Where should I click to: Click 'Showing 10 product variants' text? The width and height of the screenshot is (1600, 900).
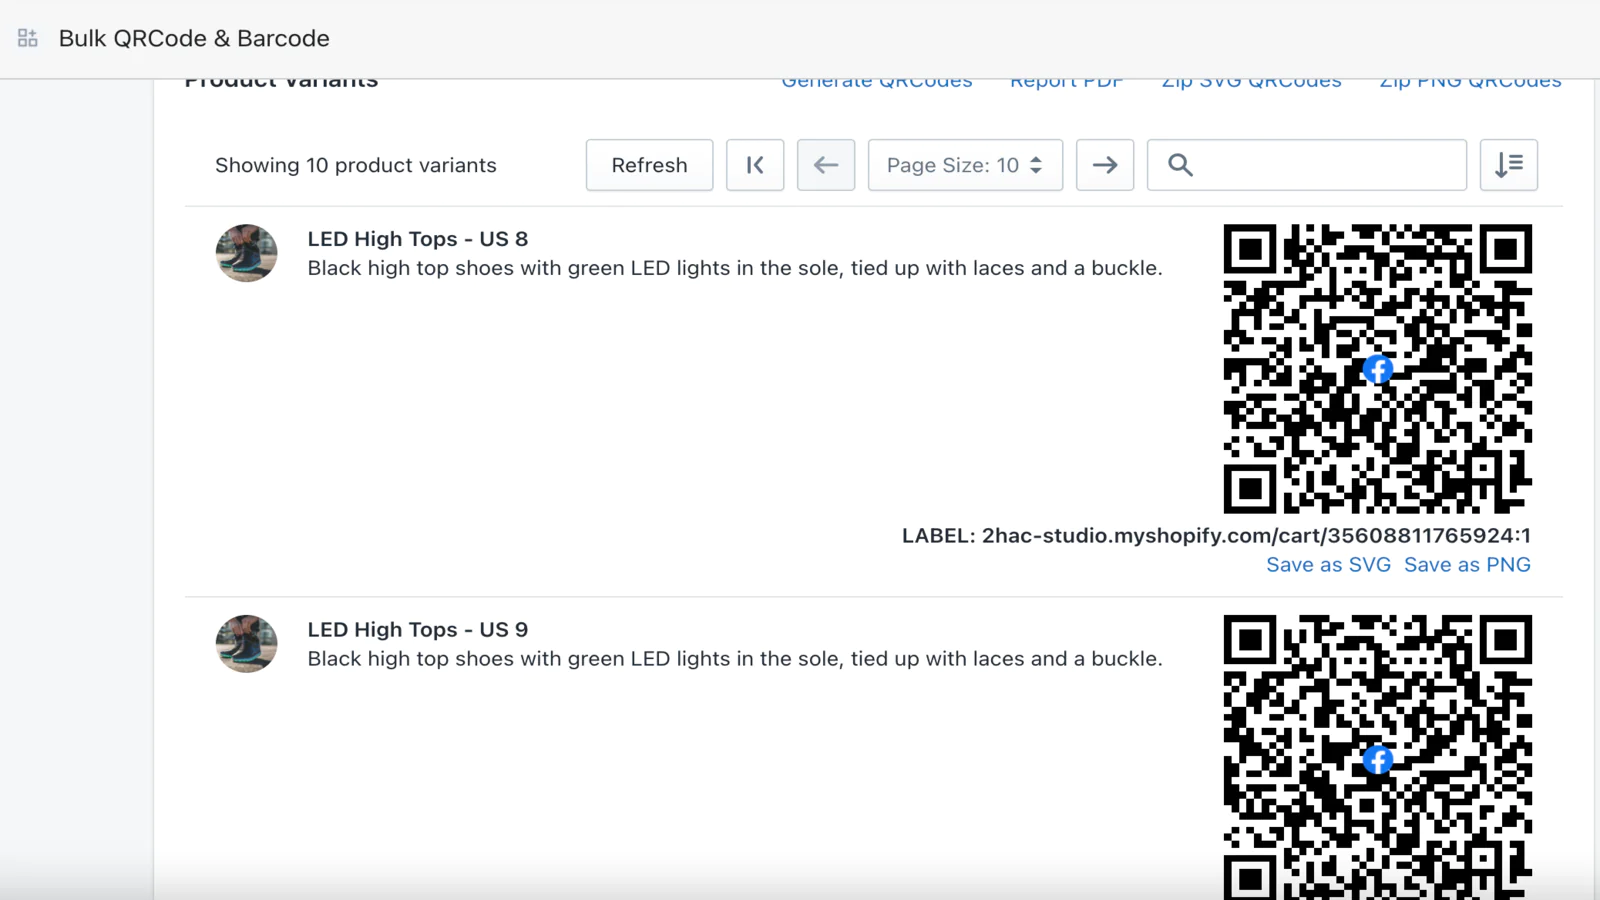click(x=356, y=165)
